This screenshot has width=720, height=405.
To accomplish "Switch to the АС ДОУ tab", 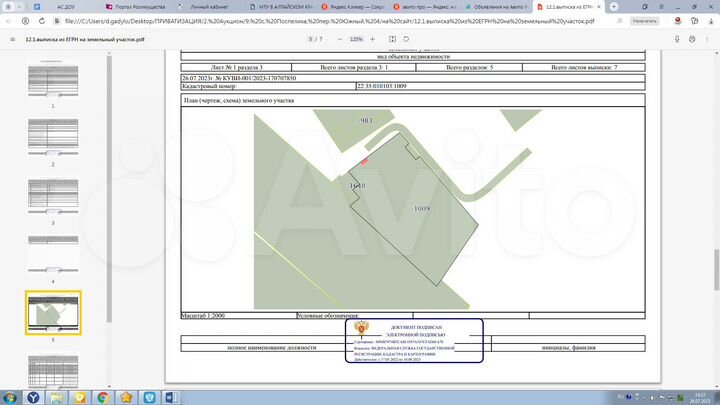I will click(66, 7).
